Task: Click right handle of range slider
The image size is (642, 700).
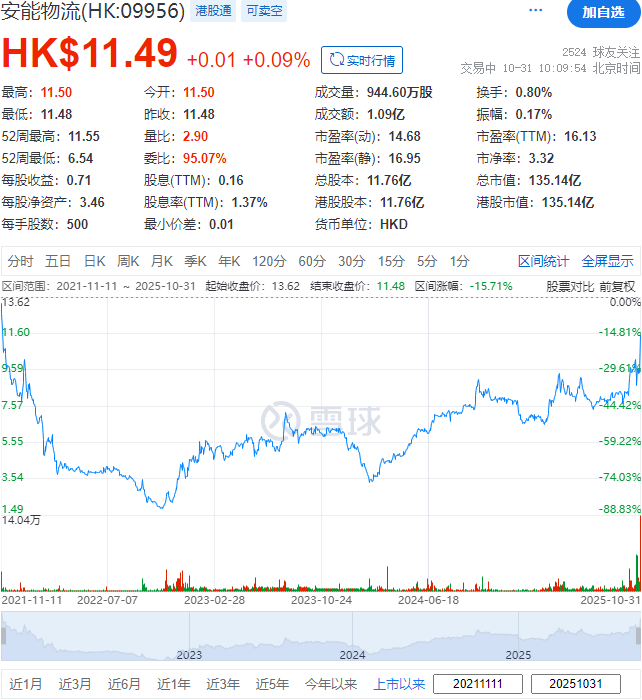Action: tap(638, 635)
